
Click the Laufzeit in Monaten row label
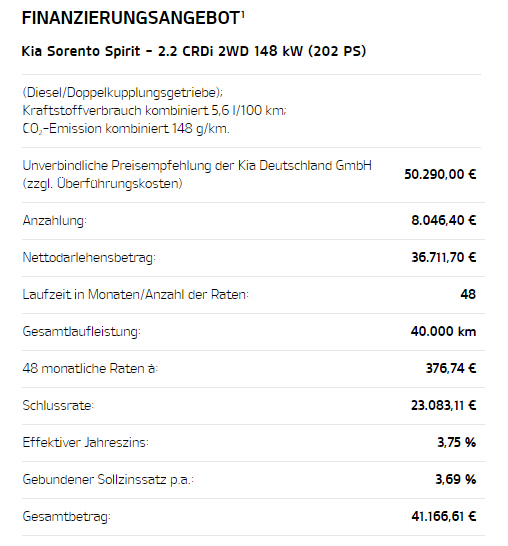coord(135,295)
